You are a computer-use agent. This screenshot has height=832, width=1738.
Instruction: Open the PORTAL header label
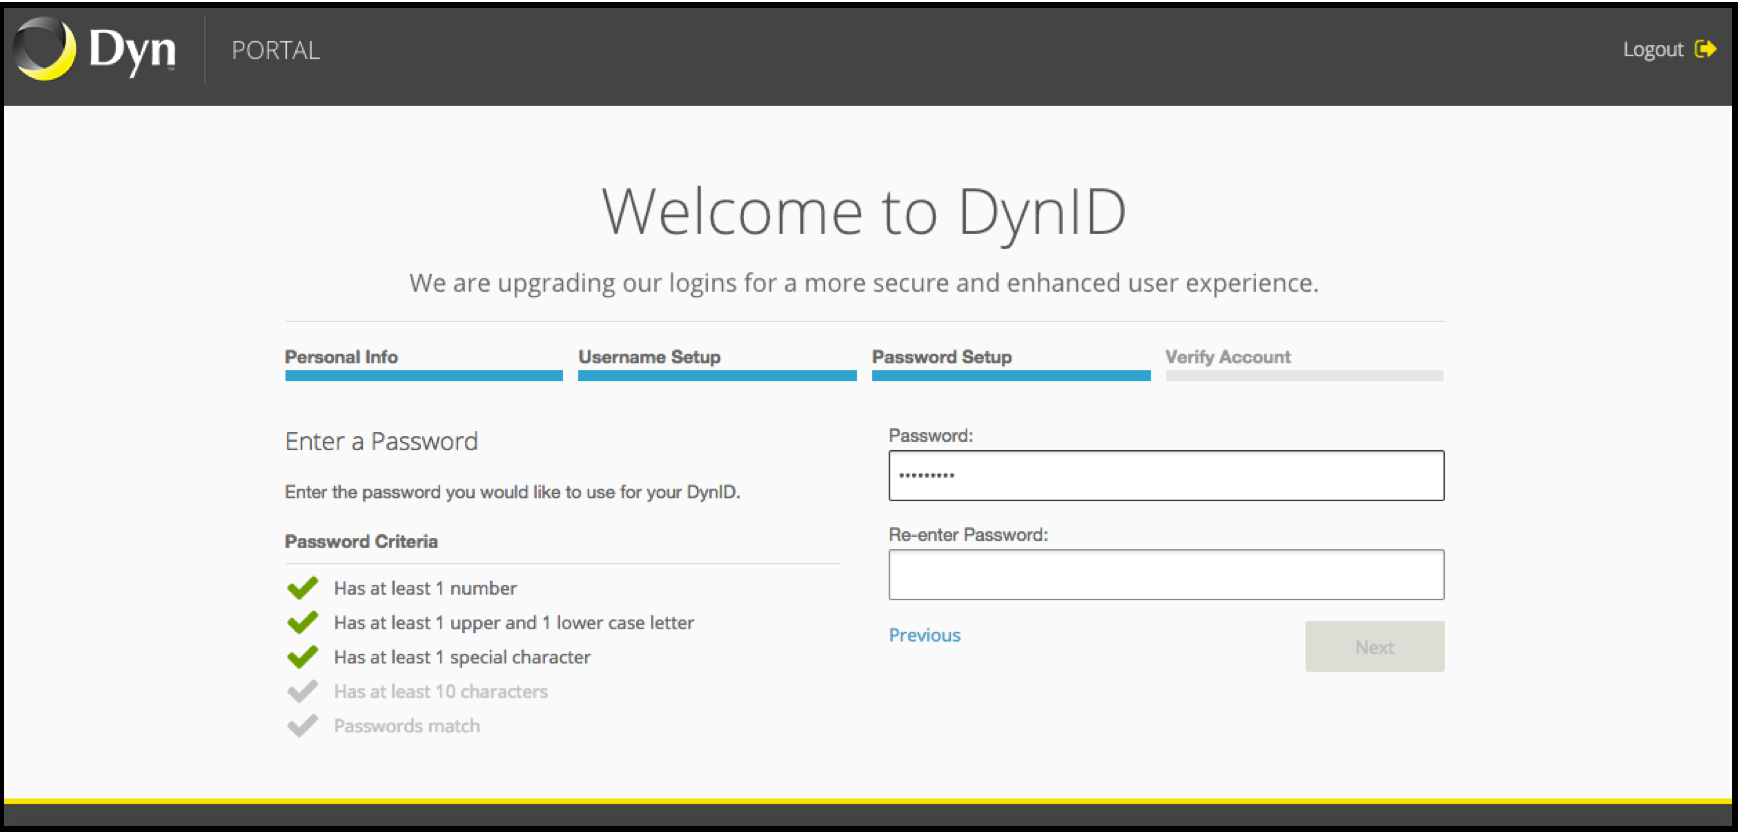coord(276,50)
